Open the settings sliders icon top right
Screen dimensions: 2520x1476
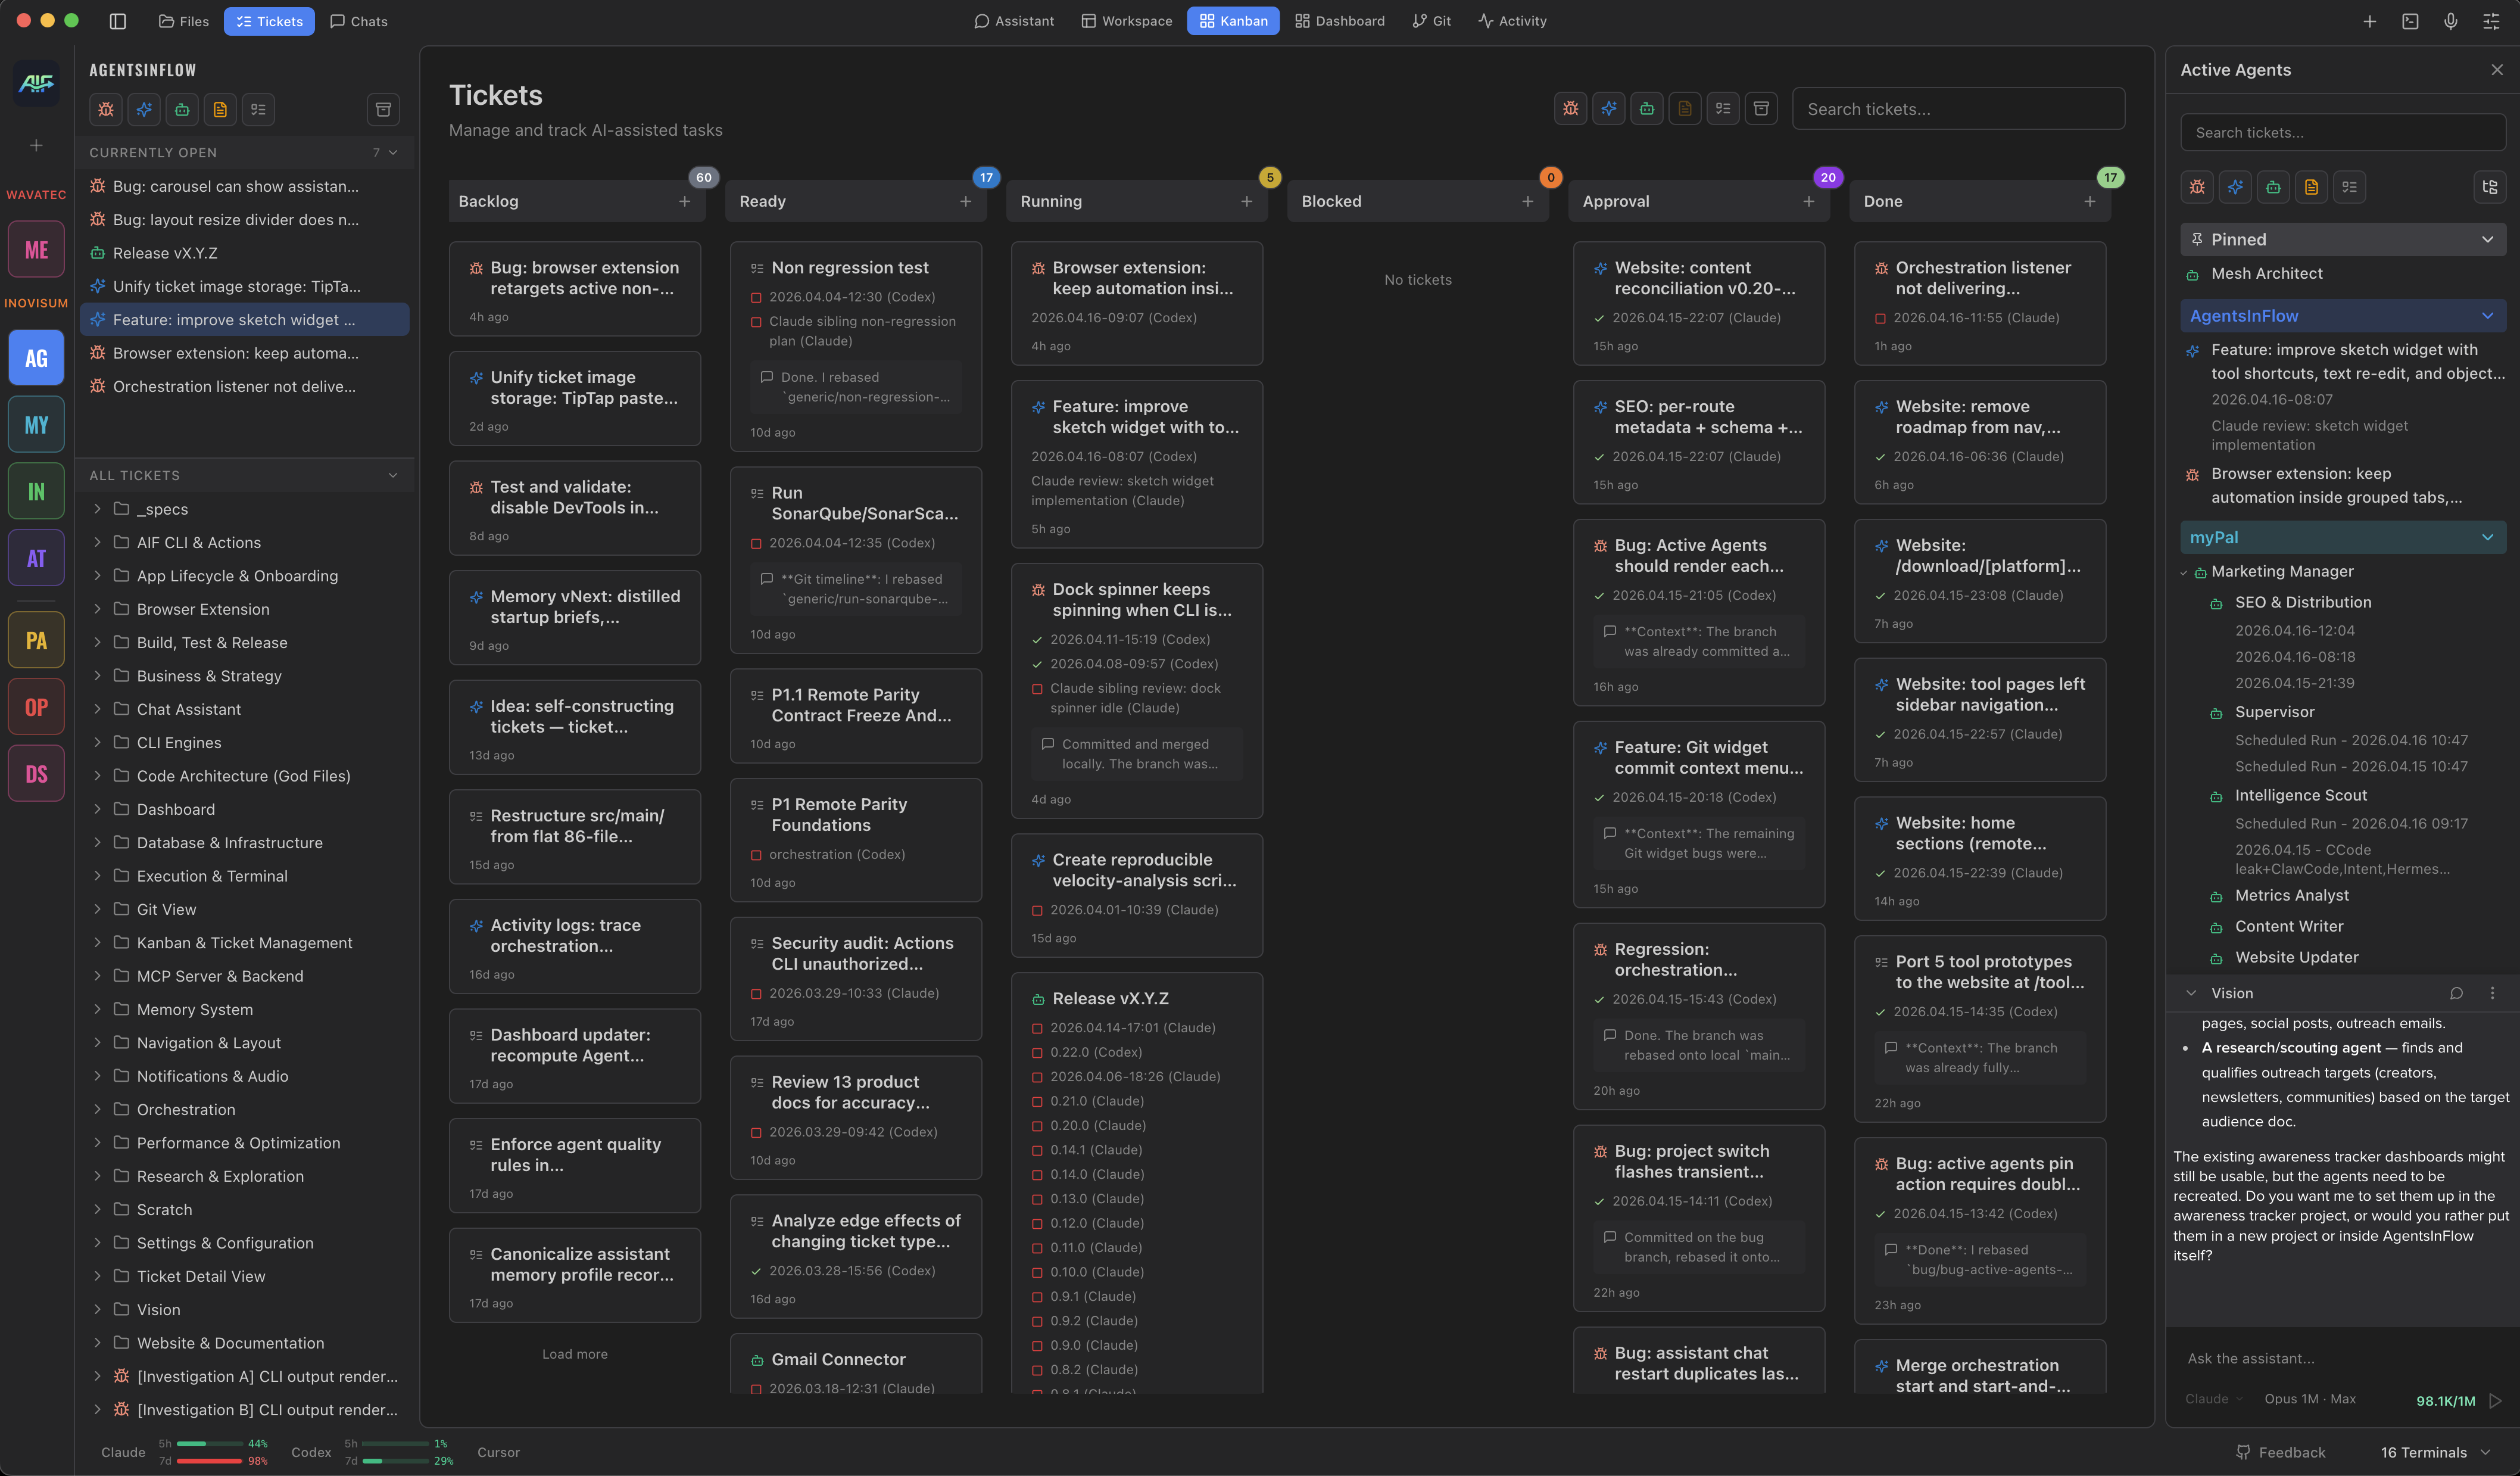pos(2491,21)
